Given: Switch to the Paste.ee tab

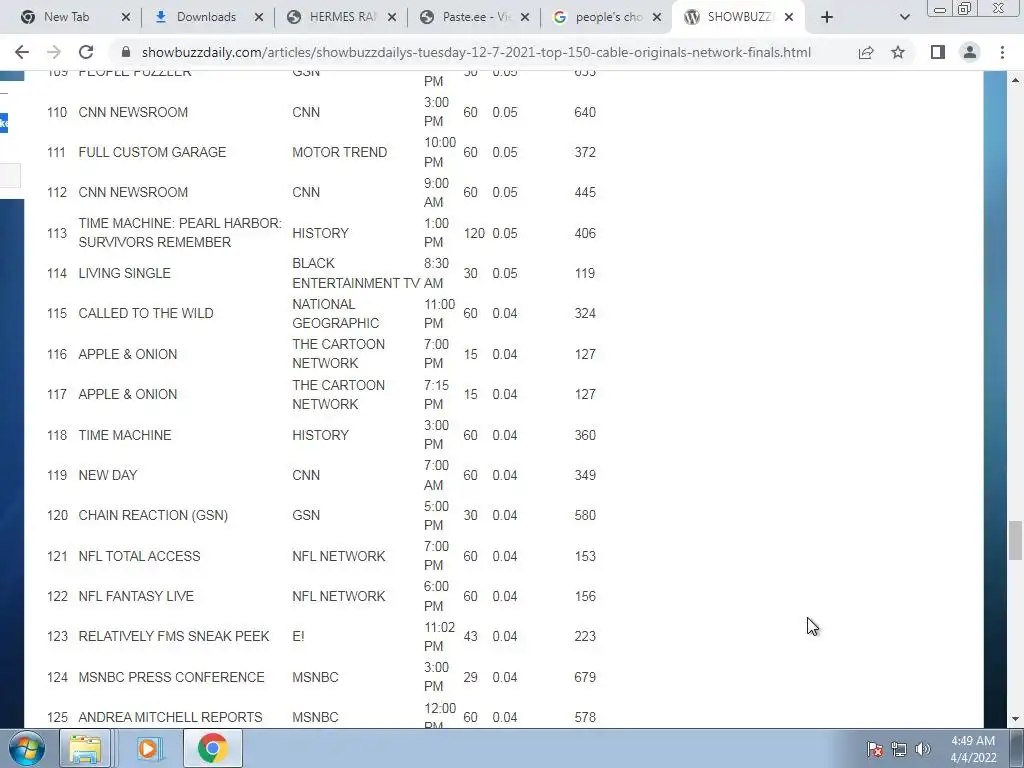Looking at the screenshot, I should point(473,17).
